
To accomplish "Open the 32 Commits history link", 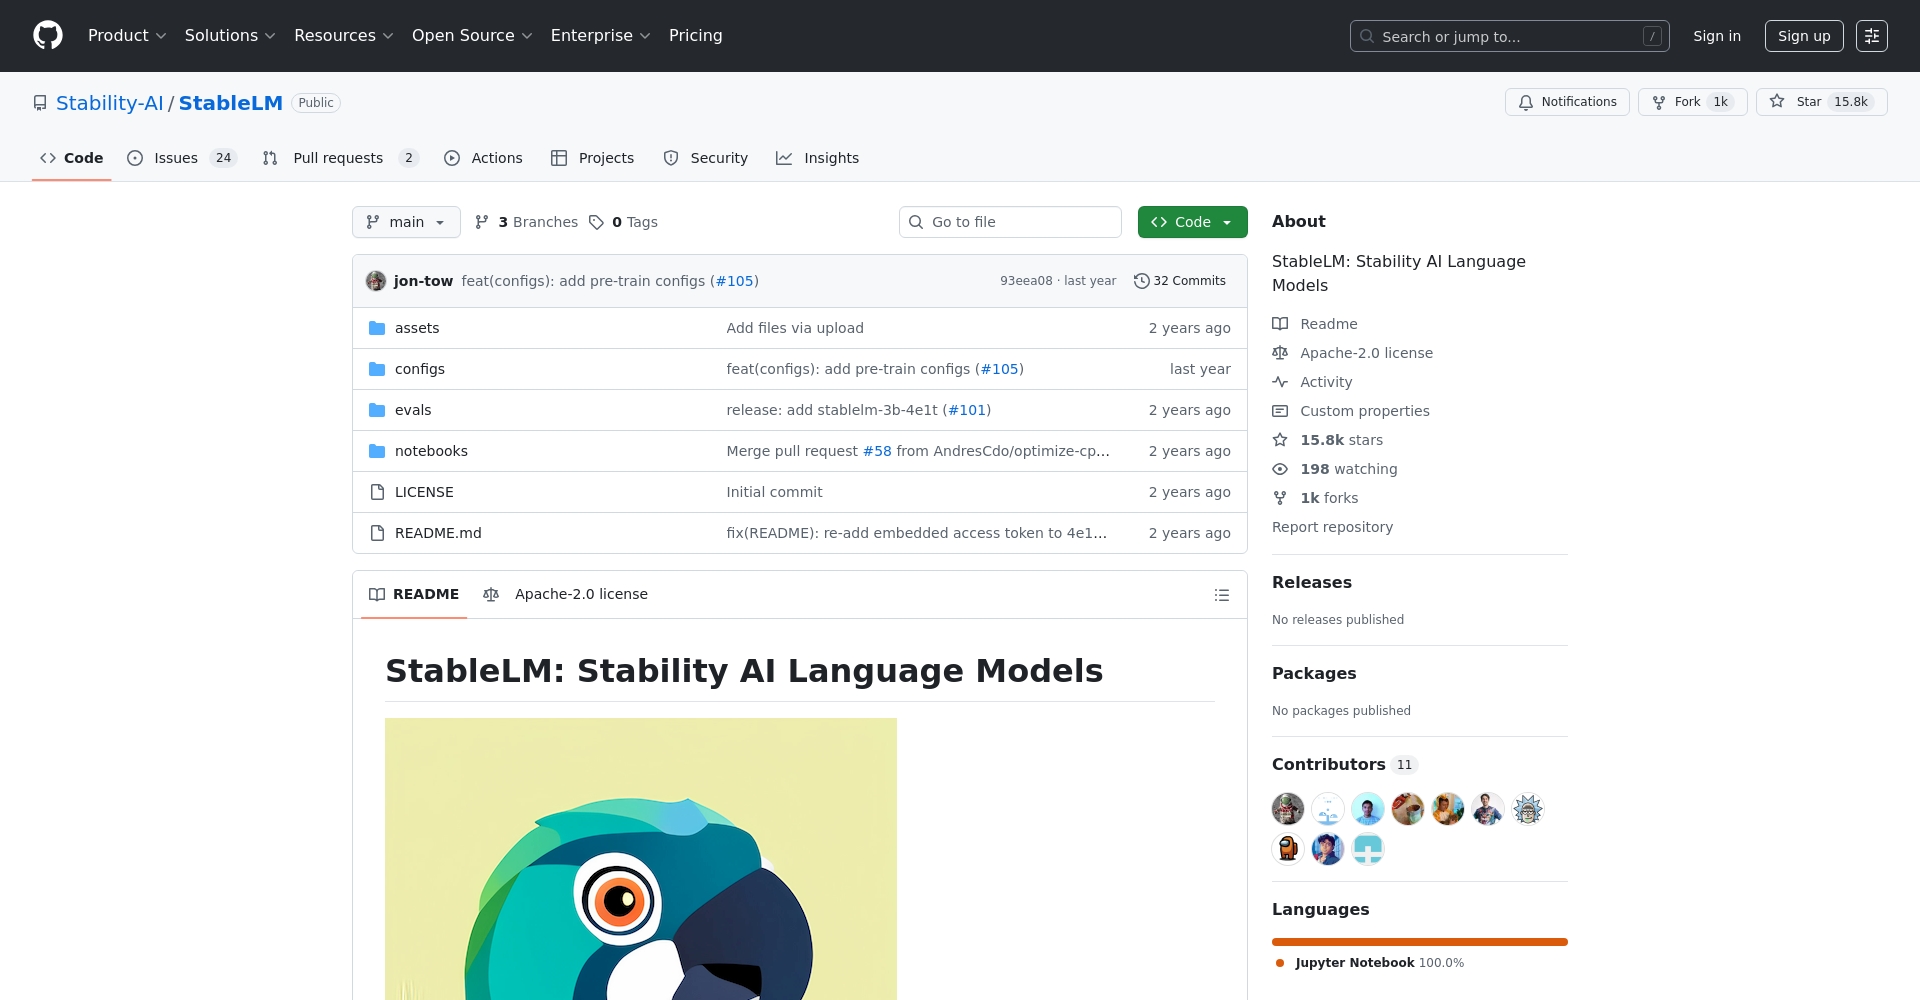I will tap(1180, 281).
